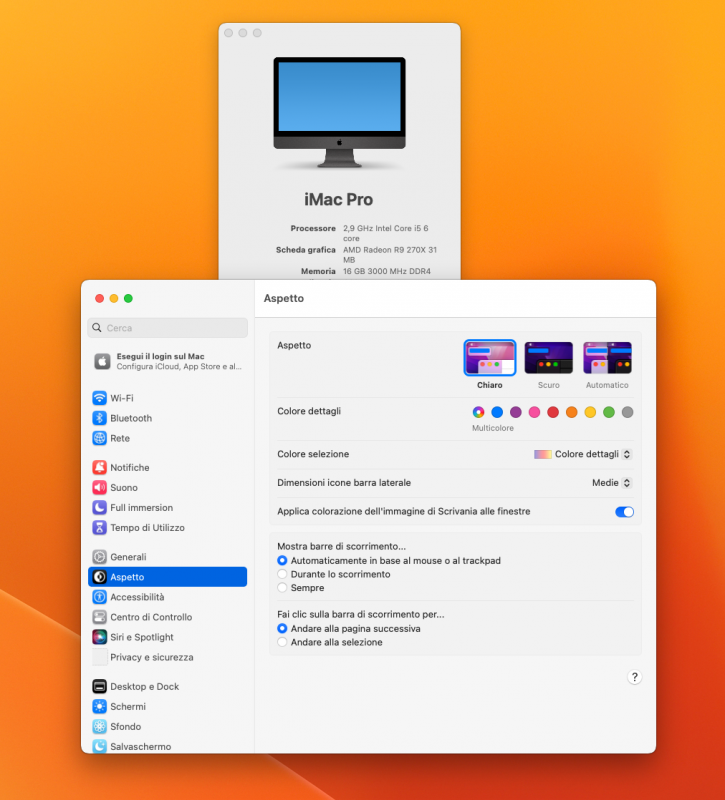The height and width of the screenshot is (800, 725).
Task: Pick pink accent color
Action: (x=534, y=412)
